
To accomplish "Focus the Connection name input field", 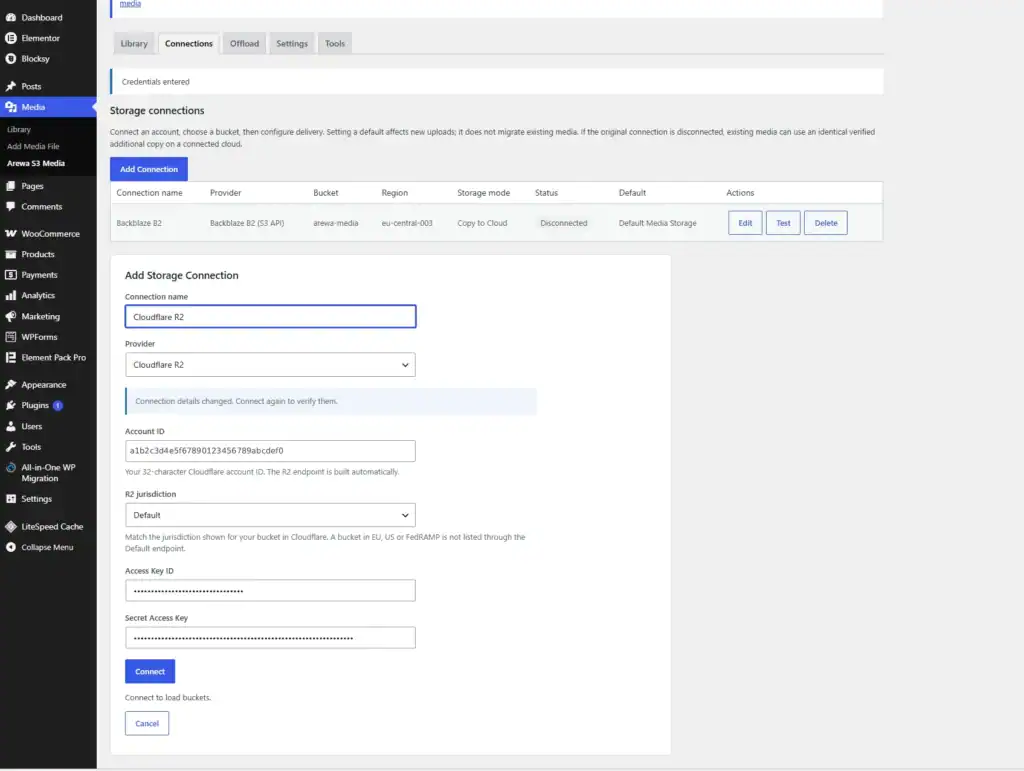I will 270,317.
